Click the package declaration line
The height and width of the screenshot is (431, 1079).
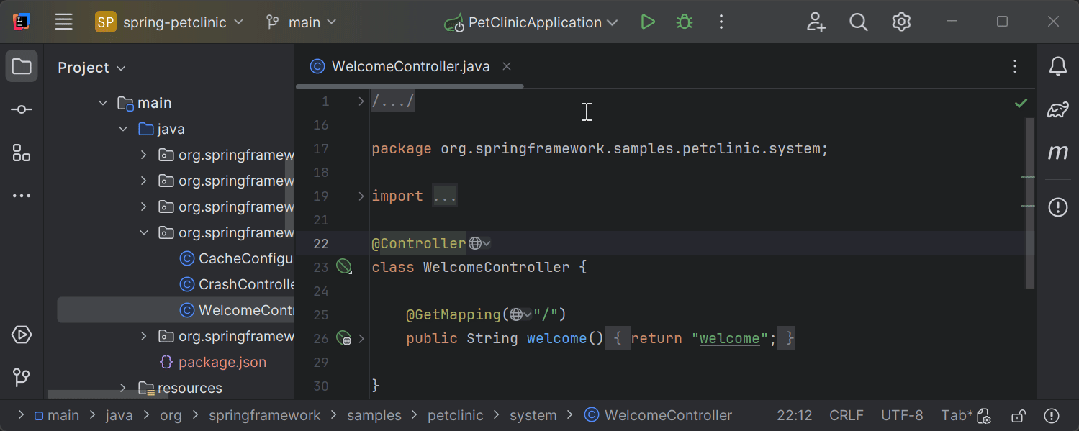[599, 149]
